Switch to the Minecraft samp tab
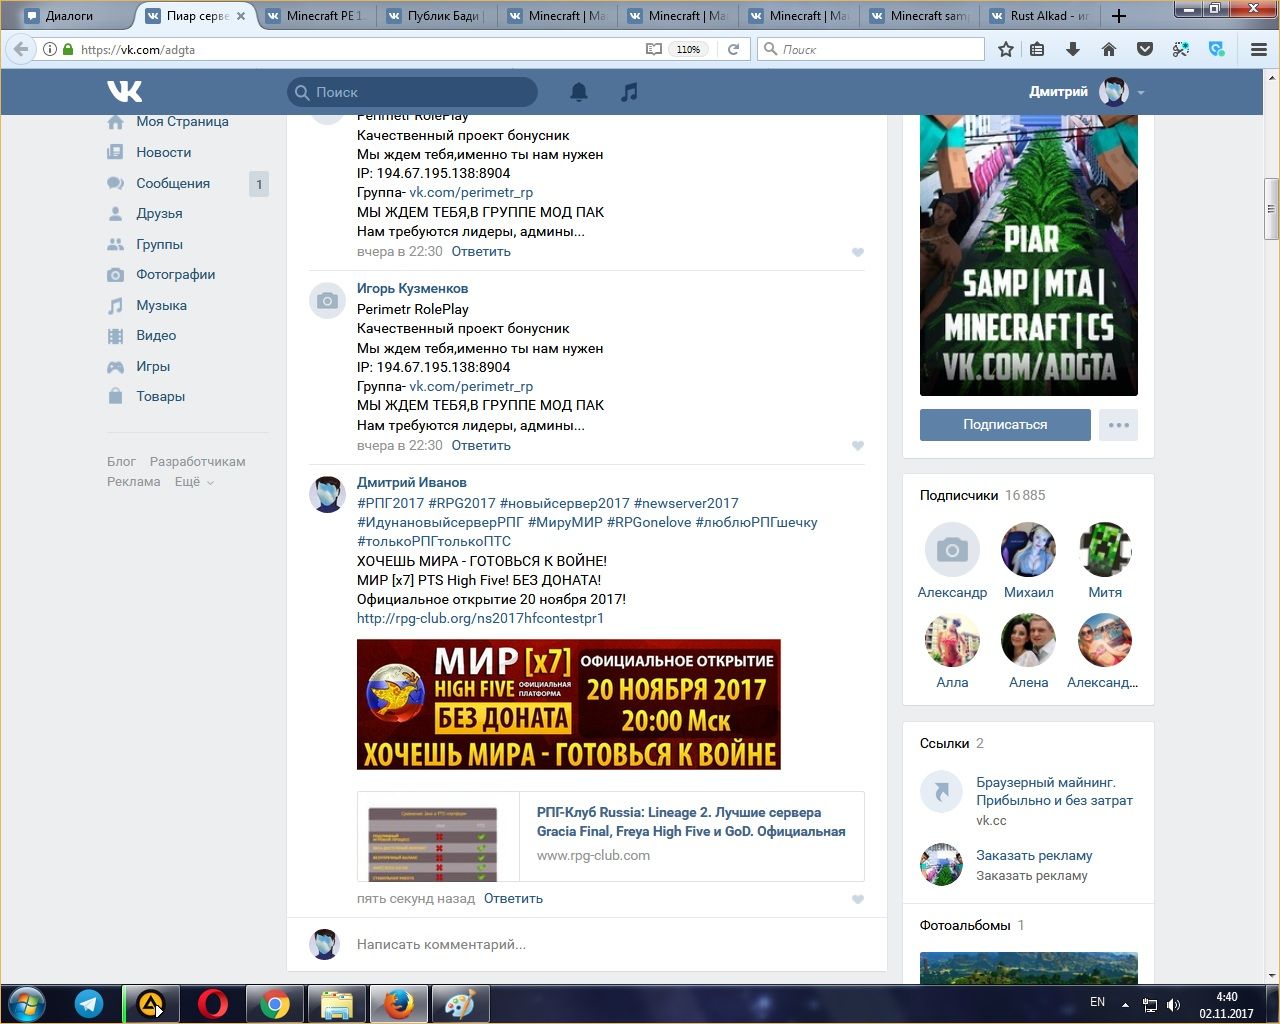This screenshot has height=1024, width=1280. [918, 16]
